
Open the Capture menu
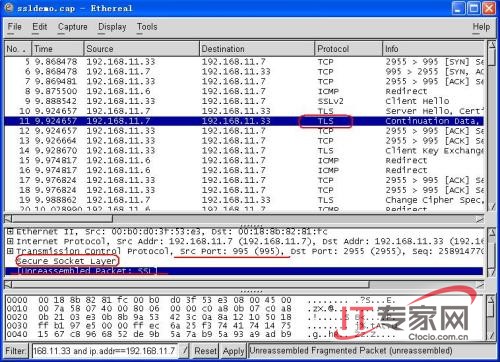click(x=73, y=27)
